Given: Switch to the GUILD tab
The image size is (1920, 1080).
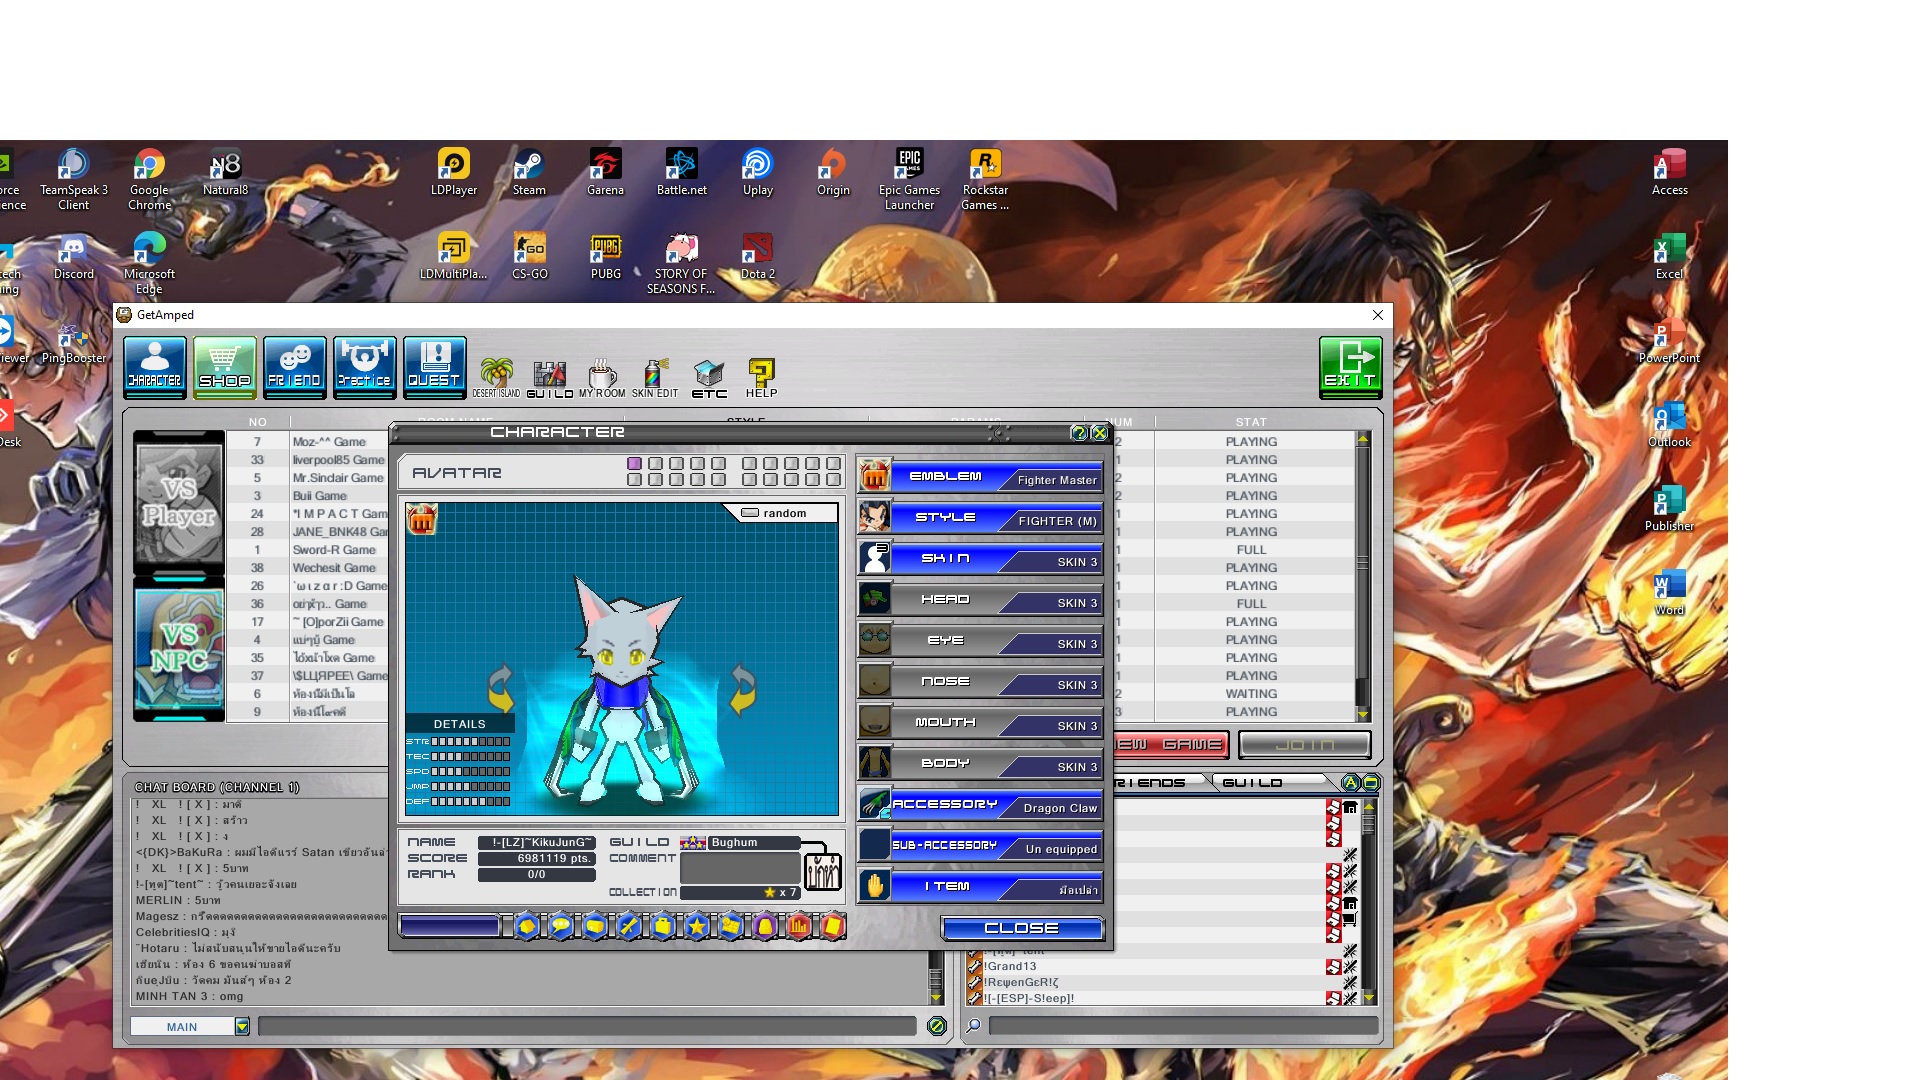Looking at the screenshot, I should point(1252,782).
